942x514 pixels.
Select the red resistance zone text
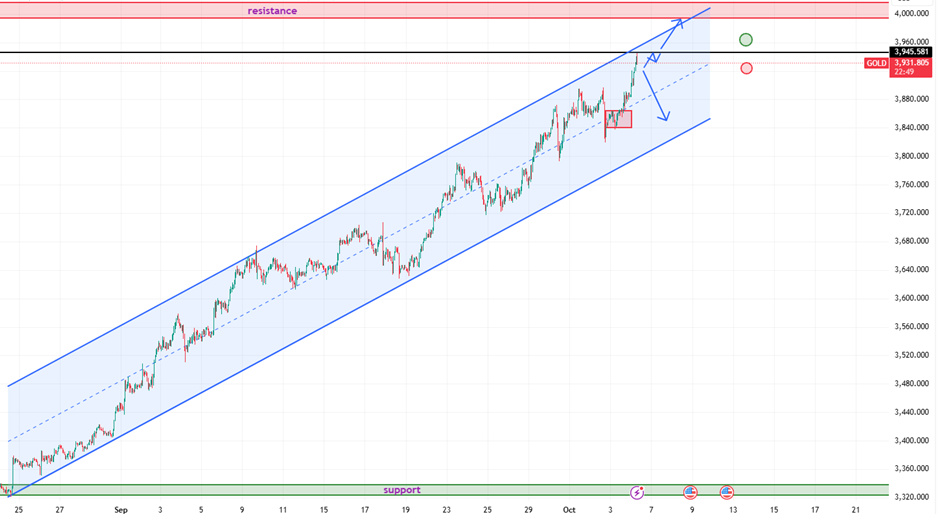272,11
